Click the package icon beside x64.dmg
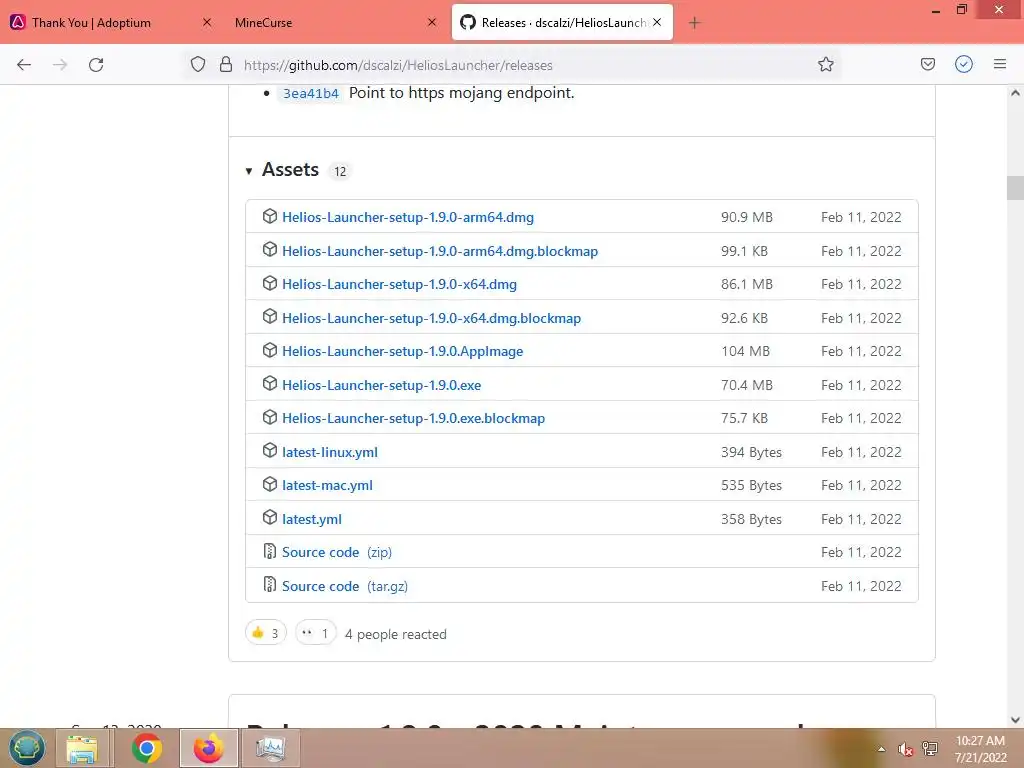 270,283
